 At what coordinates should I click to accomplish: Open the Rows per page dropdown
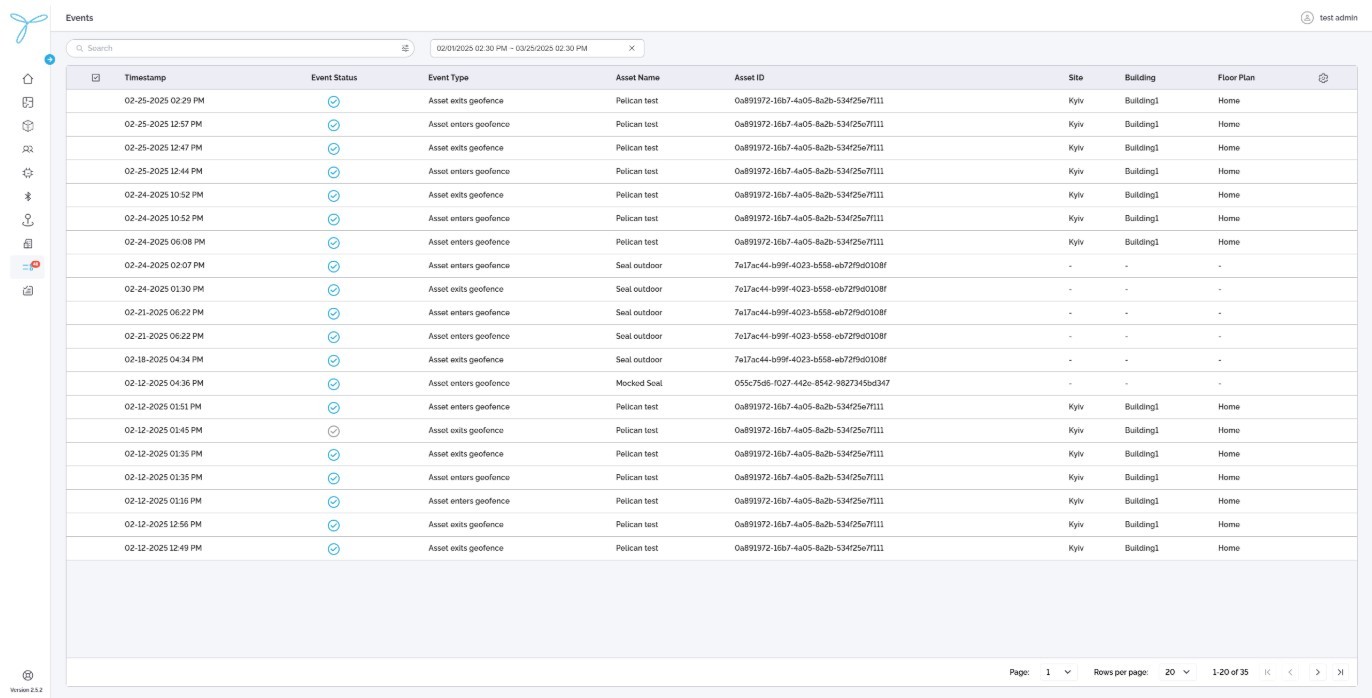pyautogui.click(x=1177, y=673)
